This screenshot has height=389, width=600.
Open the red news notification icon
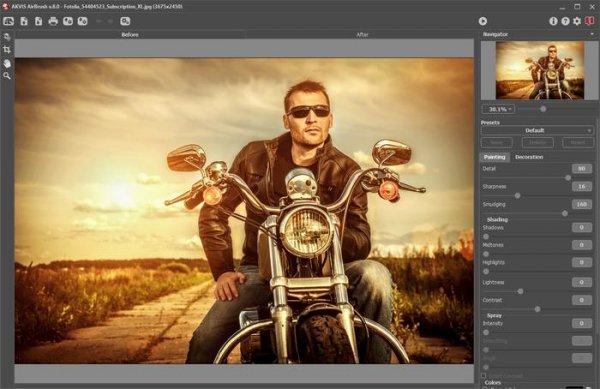pos(590,21)
